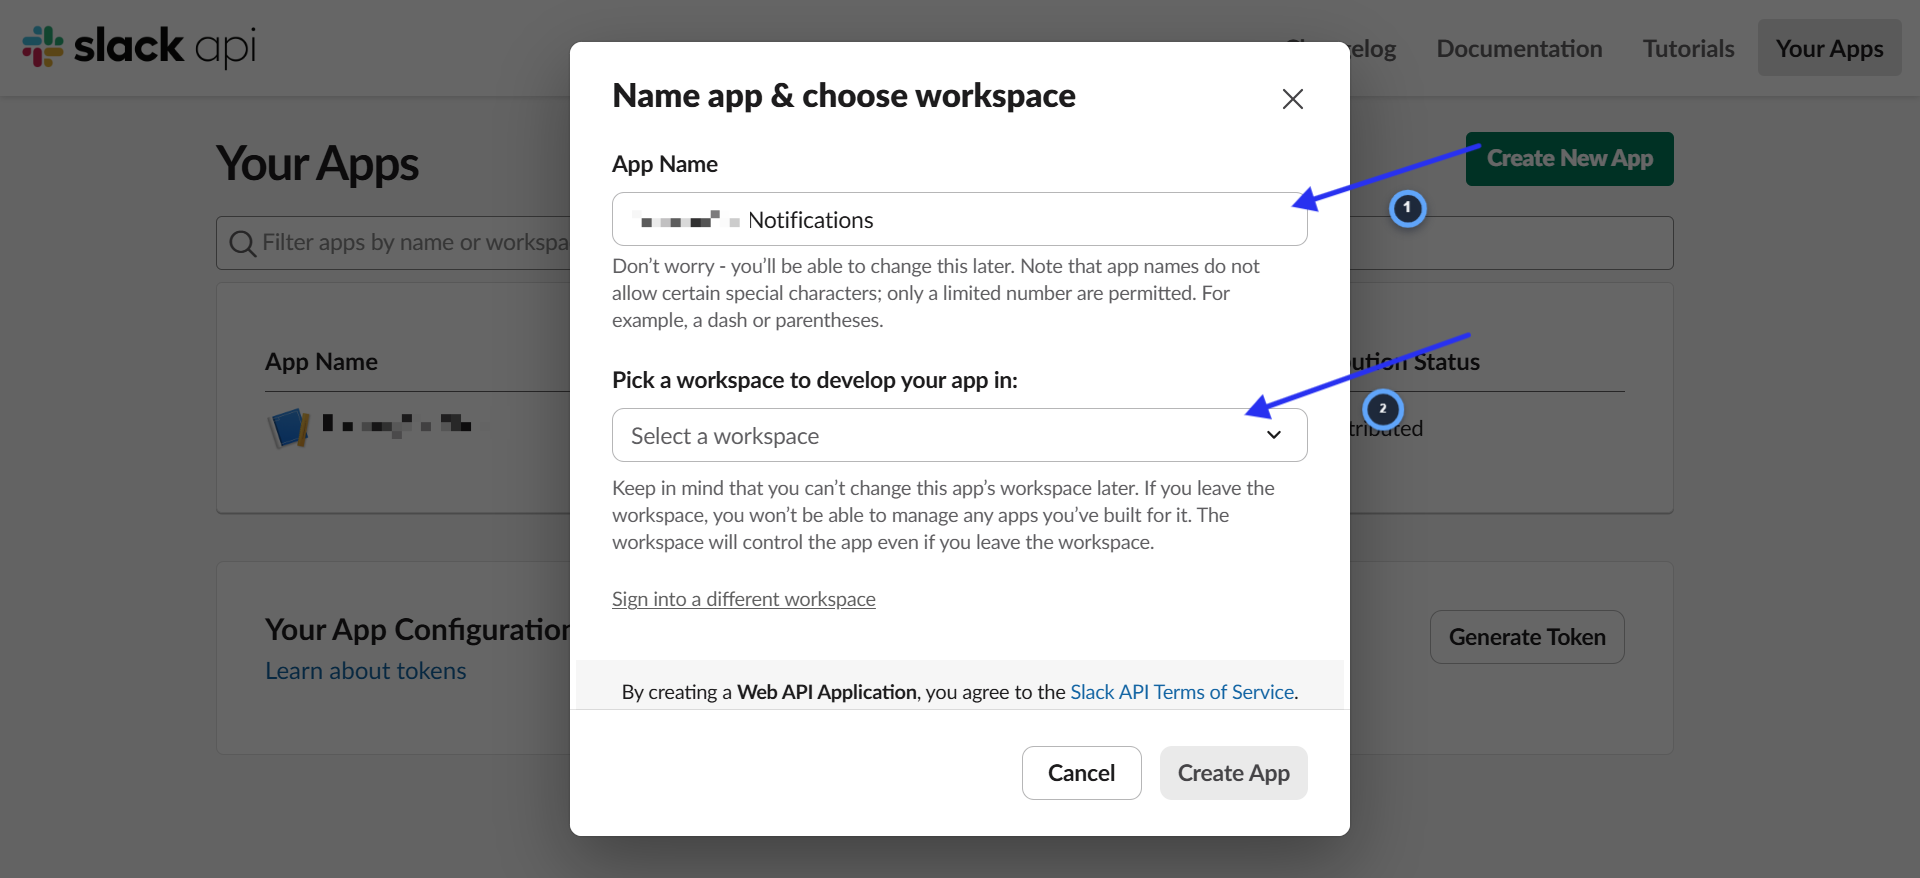Go to Your Apps tab
Viewport: 1920px width, 878px height.
point(1829,48)
